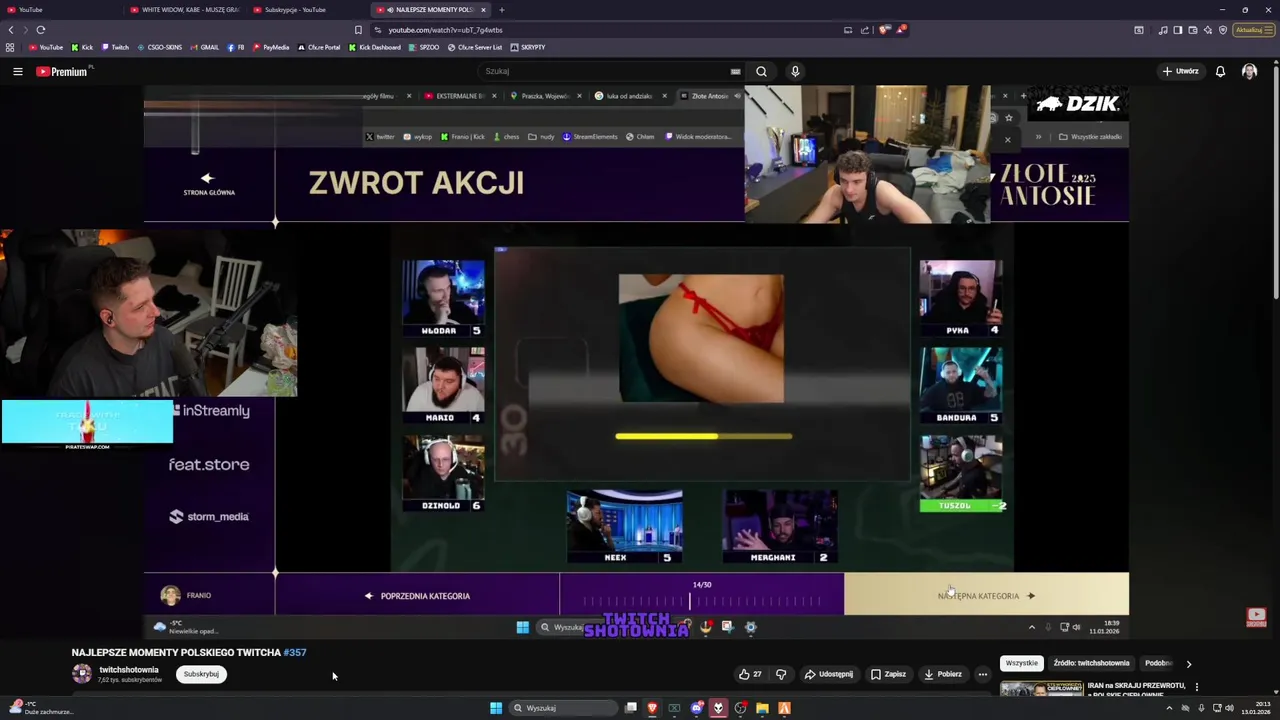Click the twitchshotownia channel name
Viewport: 1280px width, 720px height.
click(129, 669)
